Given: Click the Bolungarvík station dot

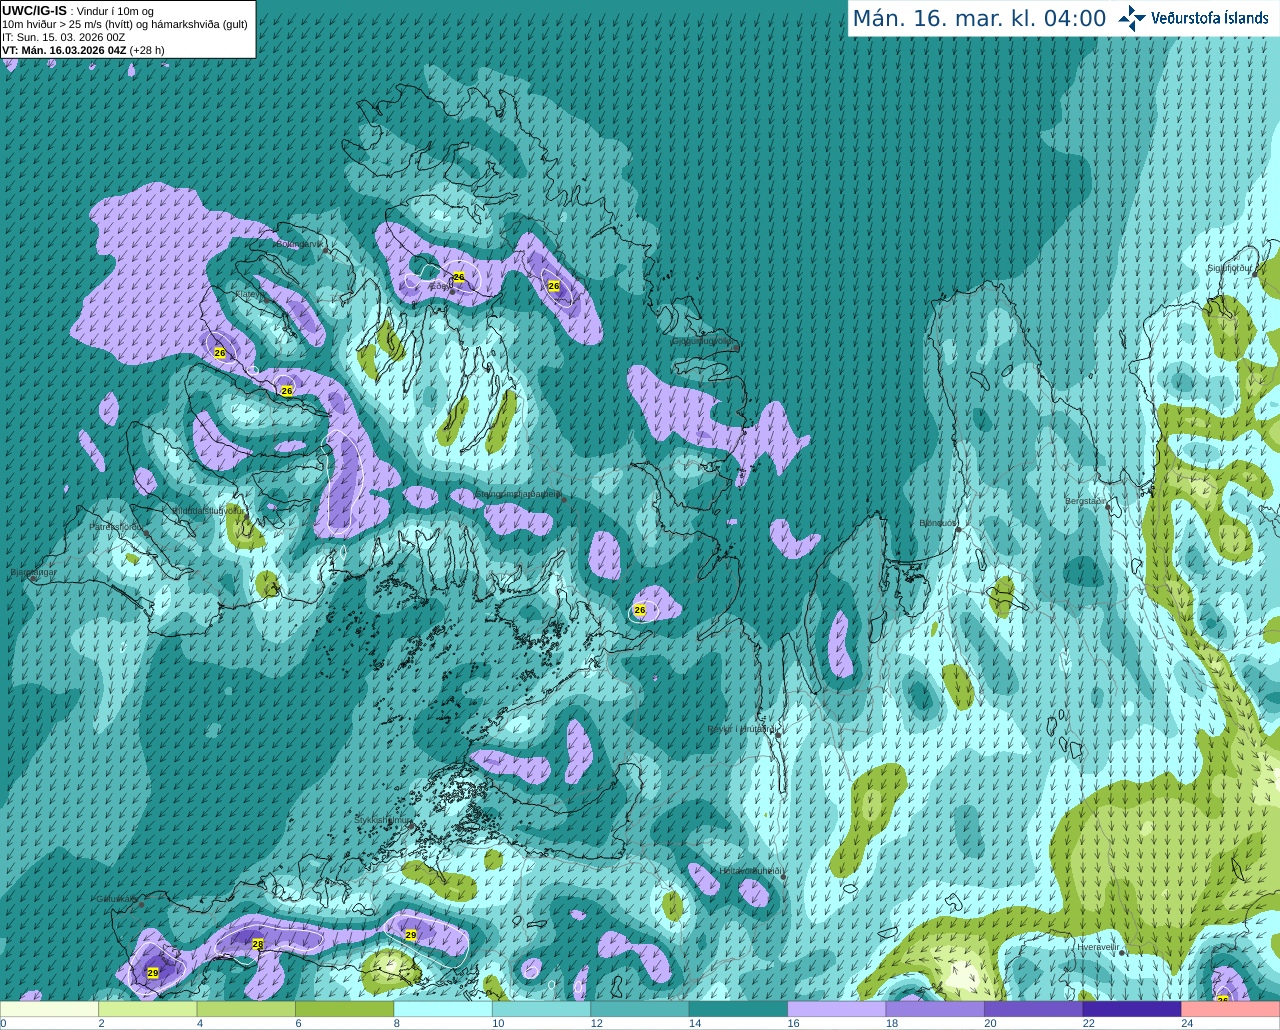Looking at the screenshot, I should (326, 250).
